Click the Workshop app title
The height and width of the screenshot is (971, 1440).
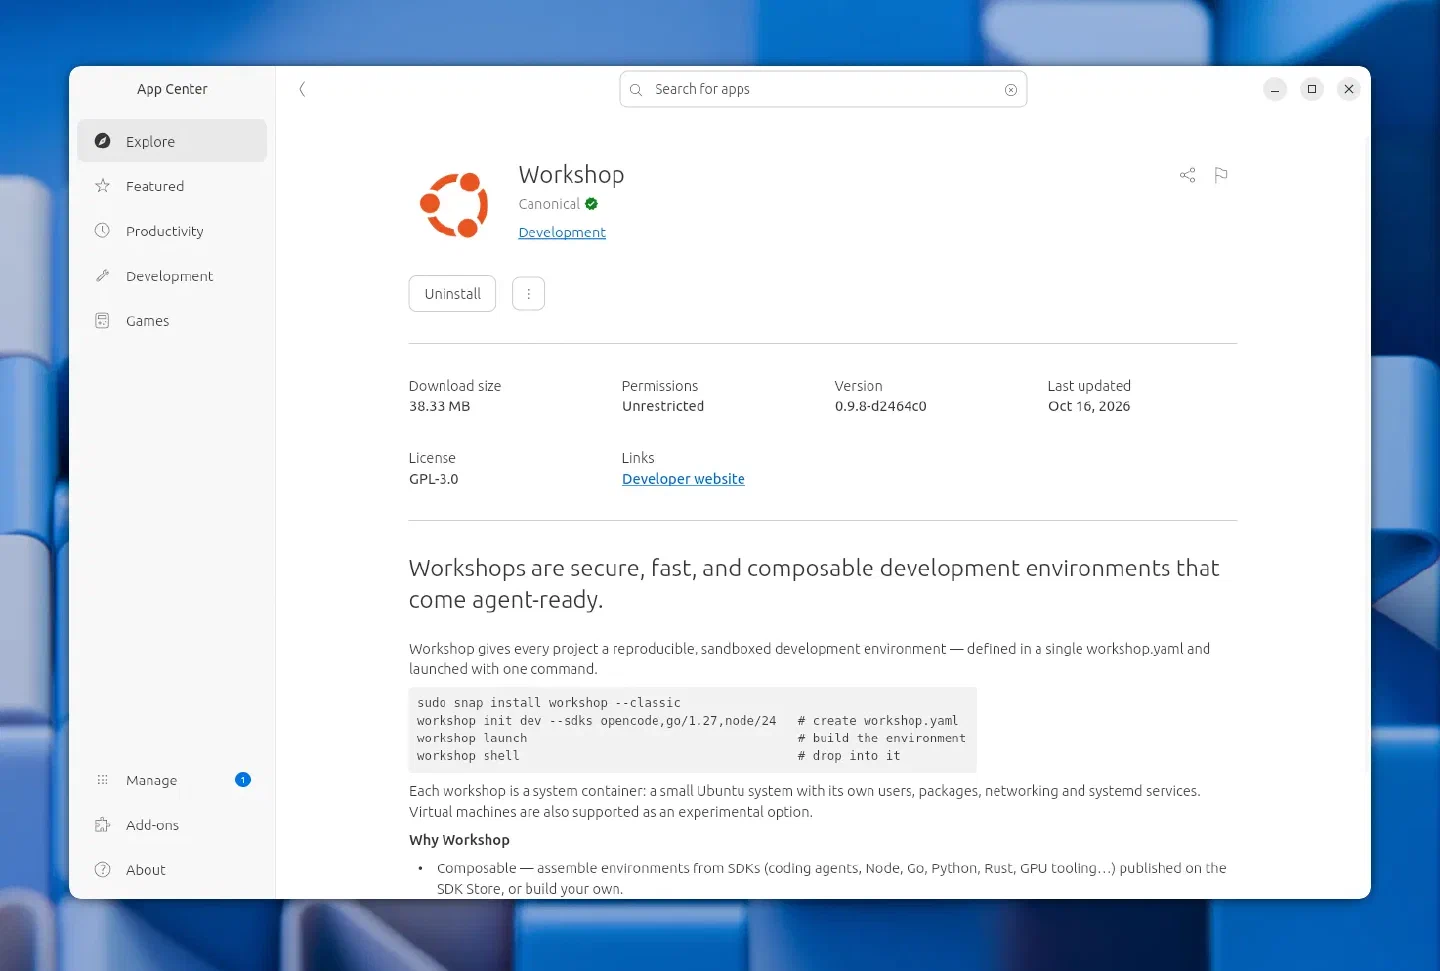tap(571, 175)
